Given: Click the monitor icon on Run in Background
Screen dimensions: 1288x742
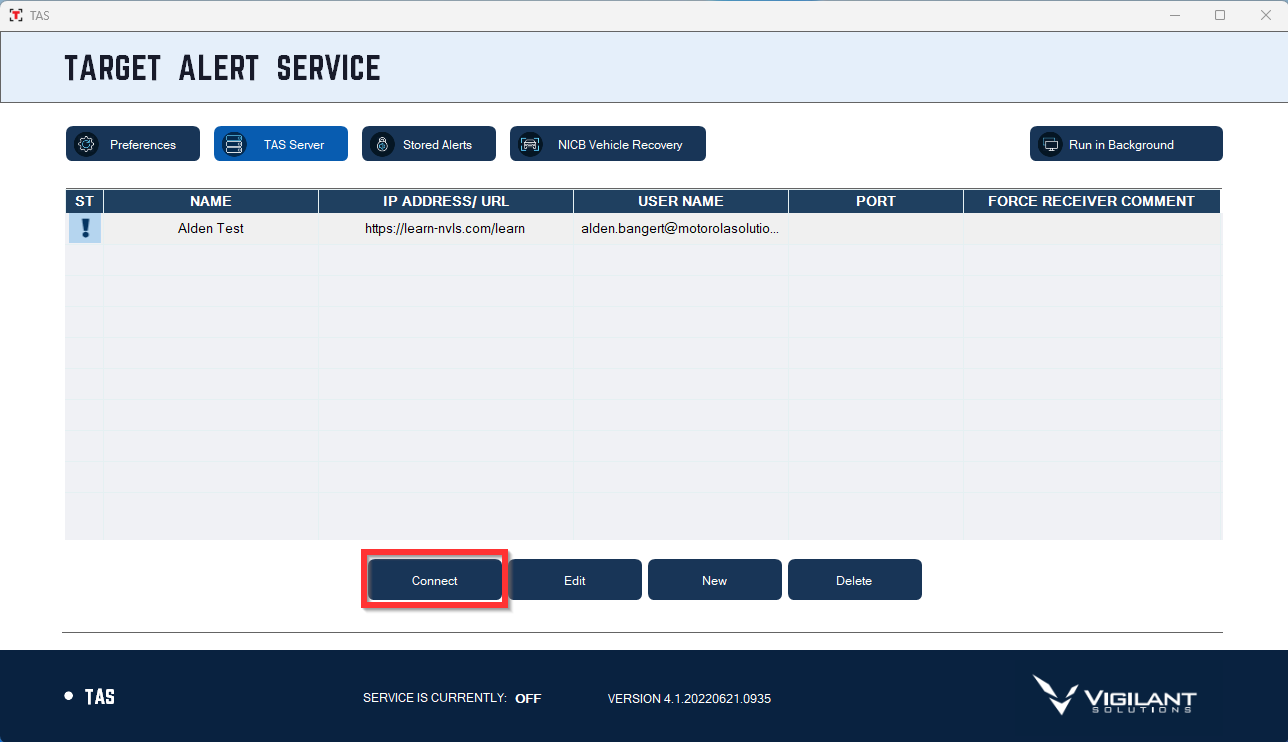Looking at the screenshot, I should (x=1050, y=144).
